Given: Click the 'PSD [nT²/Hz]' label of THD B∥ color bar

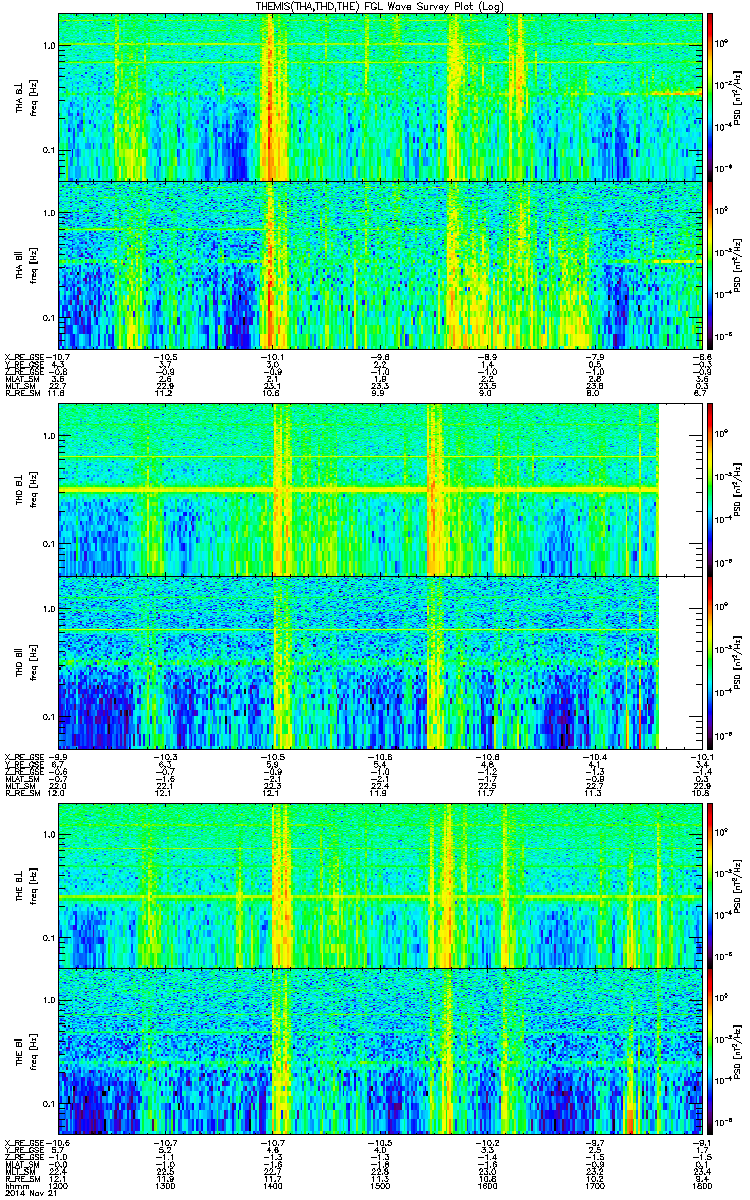Looking at the screenshot, I should point(738,662).
